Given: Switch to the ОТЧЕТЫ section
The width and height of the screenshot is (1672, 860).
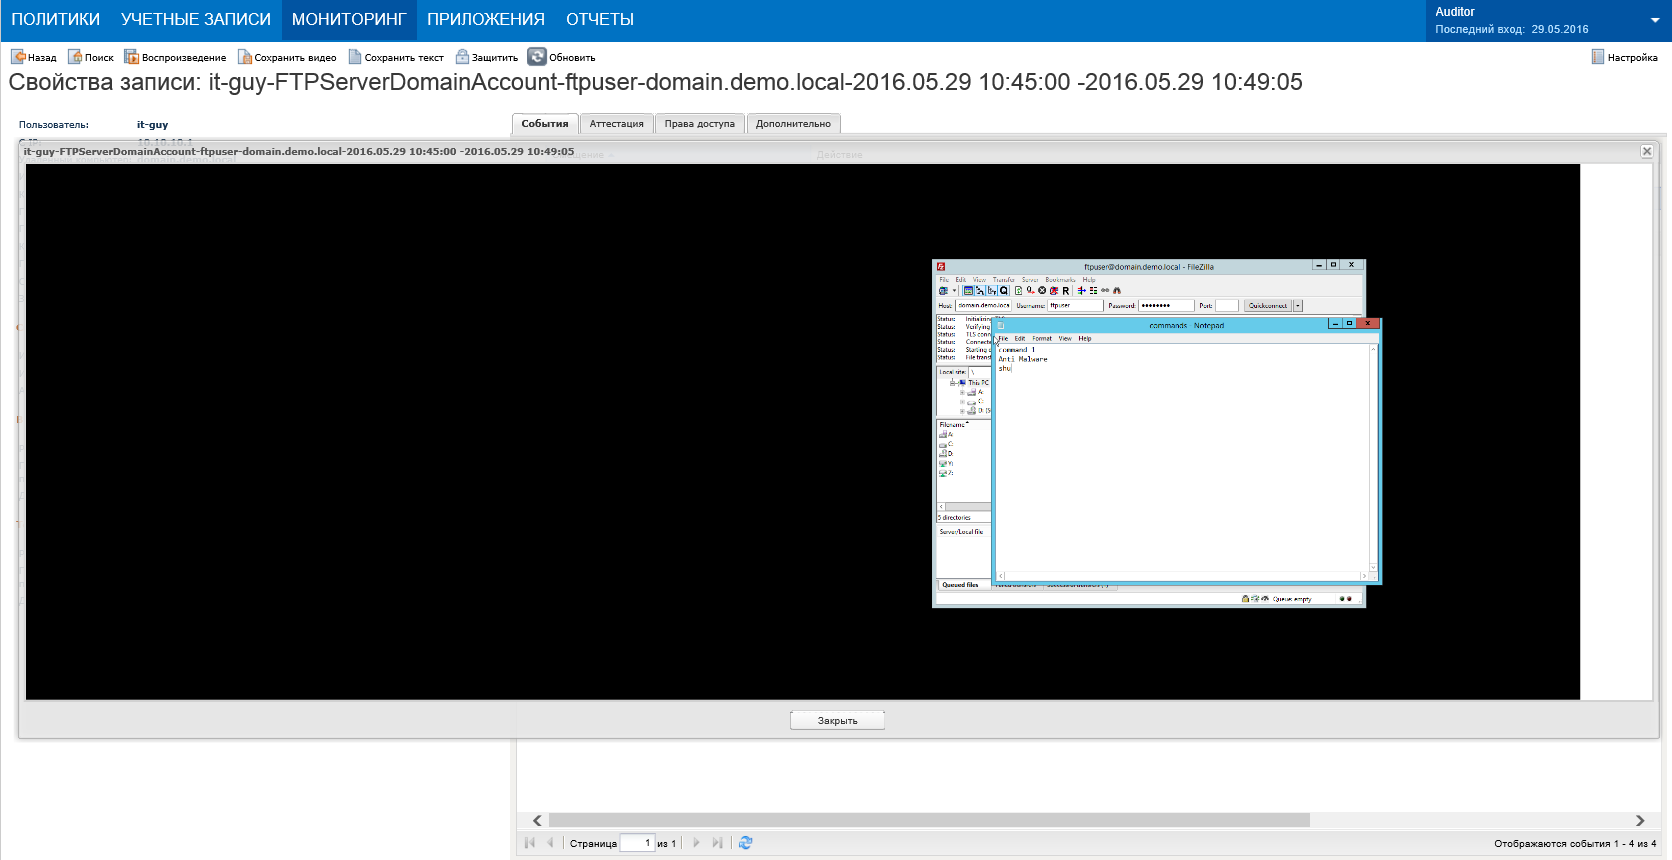Looking at the screenshot, I should pos(600,20).
